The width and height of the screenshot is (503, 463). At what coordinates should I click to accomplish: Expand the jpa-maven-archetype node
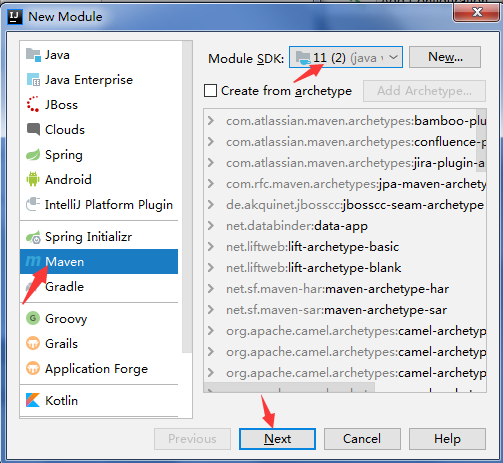[x=210, y=184]
